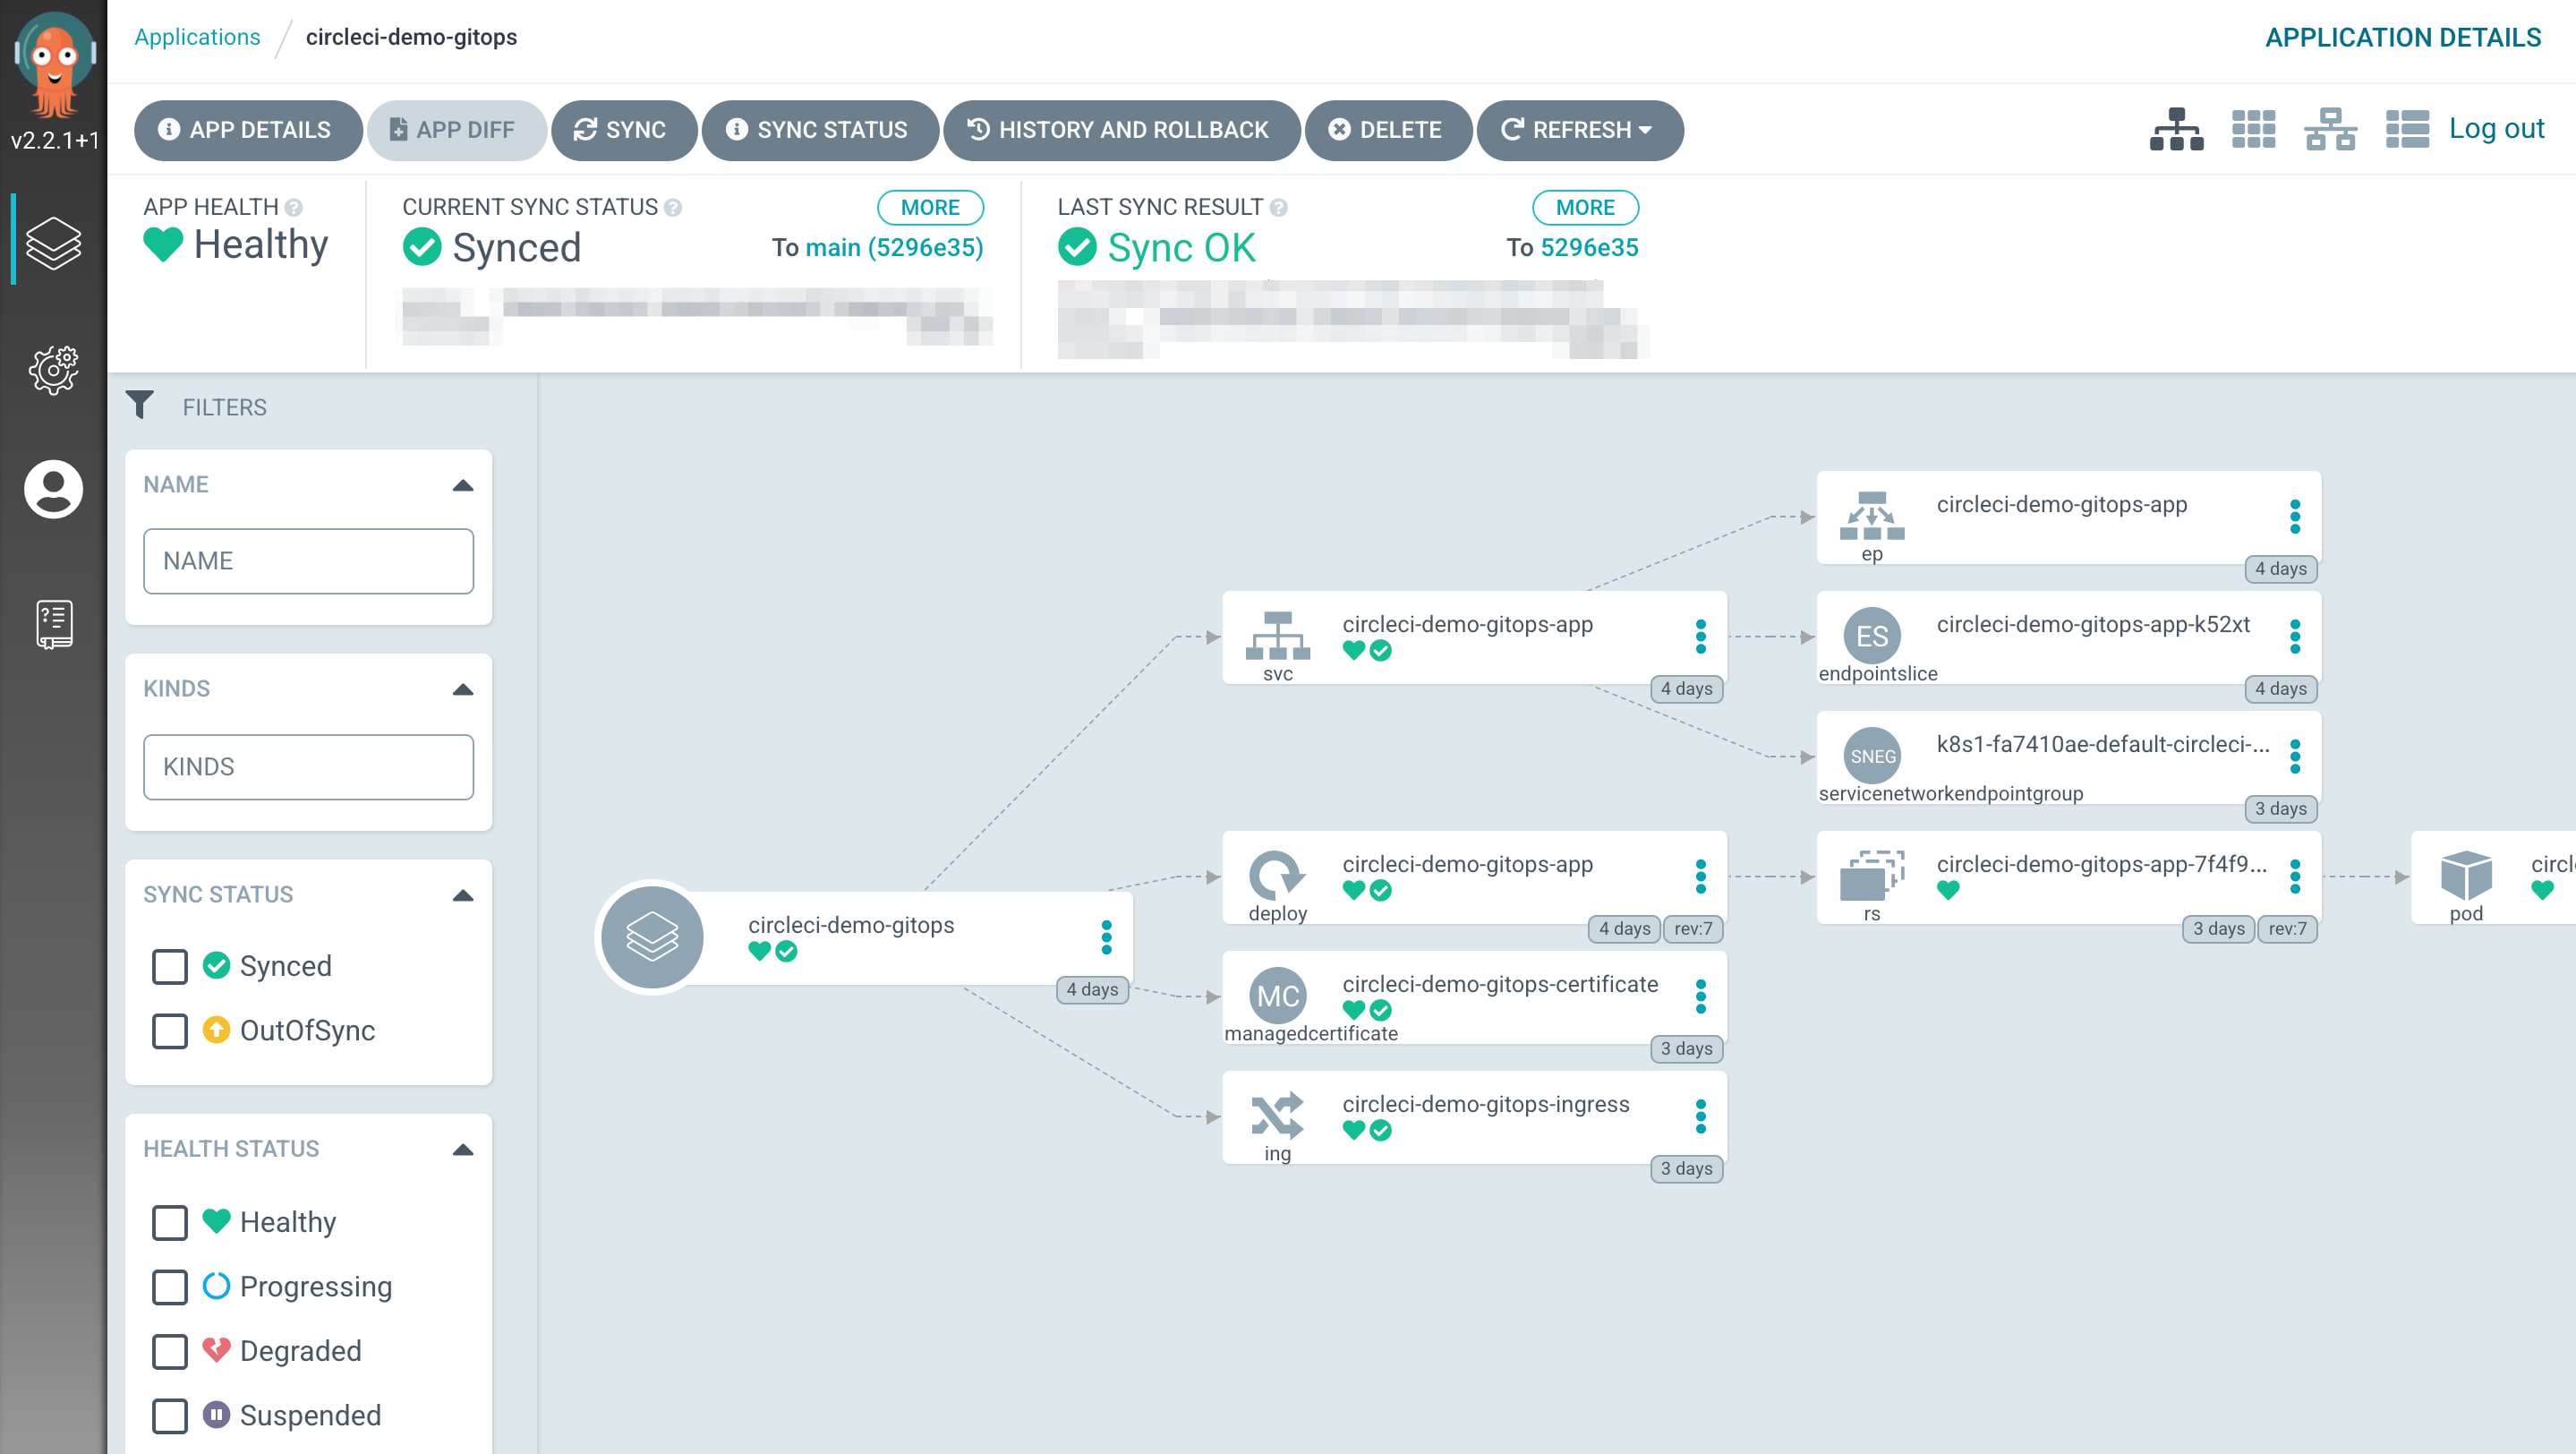This screenshot has height=1454, width=2576.
Task: Open the User Info icon in sidebar
Action: pyautogui.click(x=53, y=489)
